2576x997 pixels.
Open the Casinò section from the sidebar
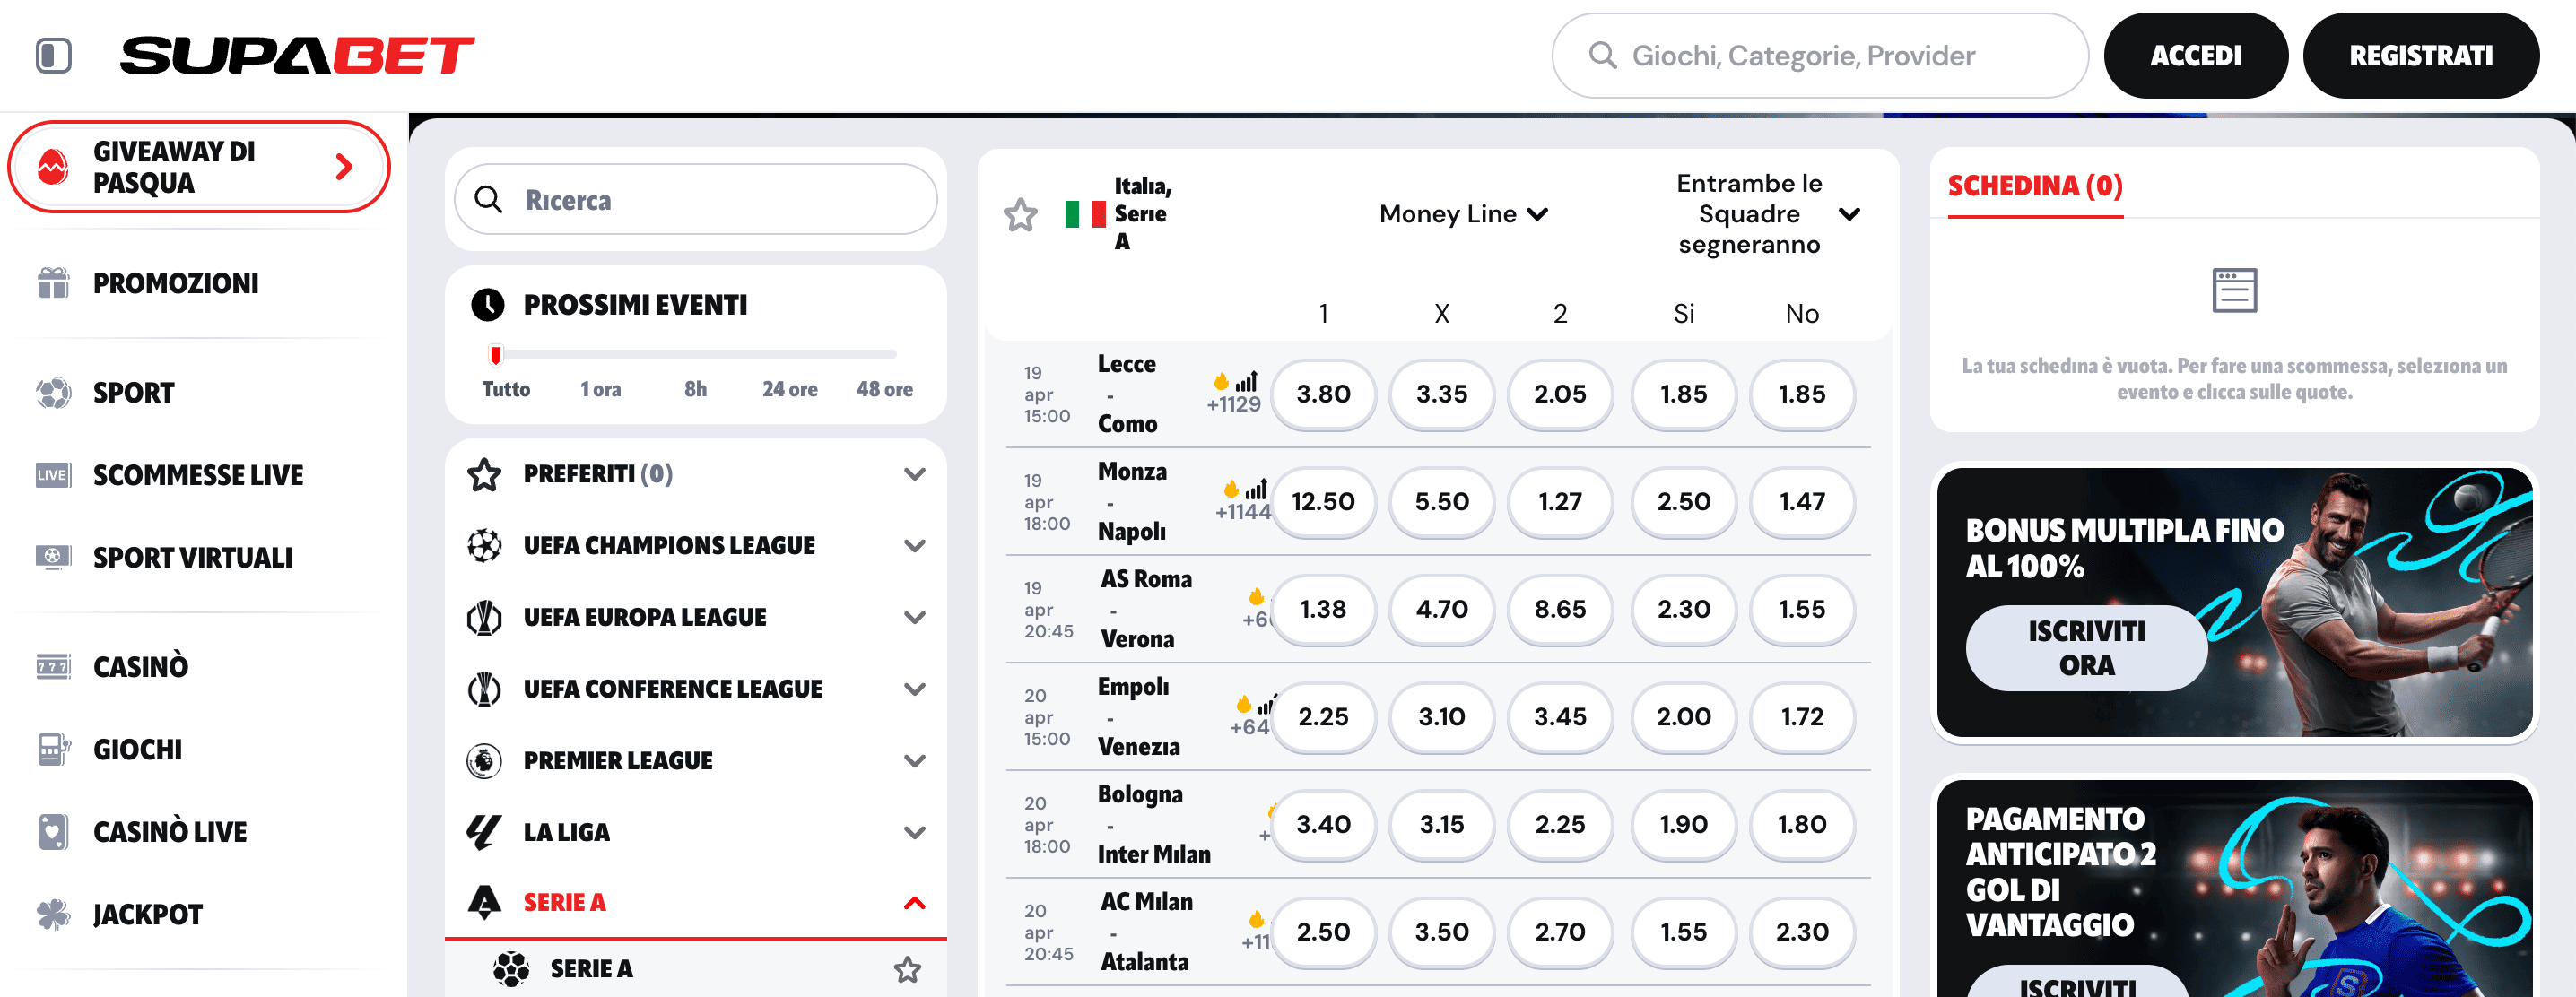pos(52,666)
